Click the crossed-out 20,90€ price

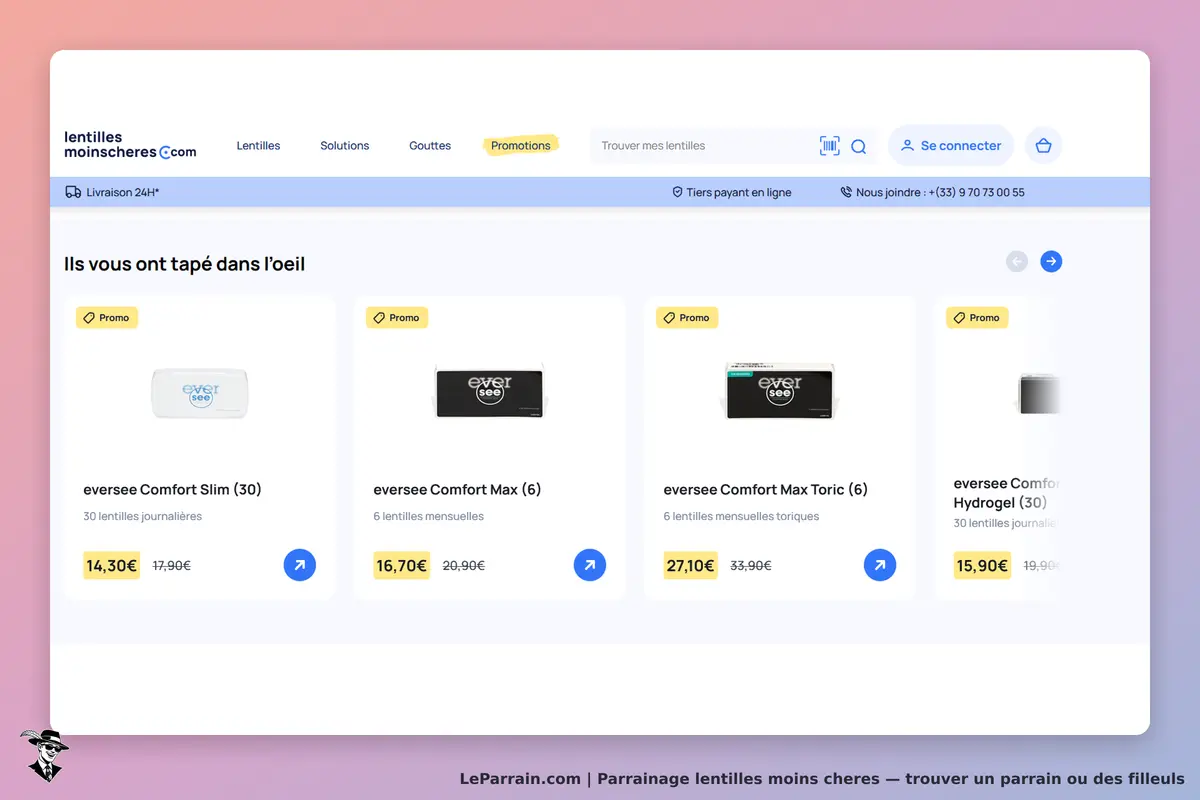tap(463, 566)
